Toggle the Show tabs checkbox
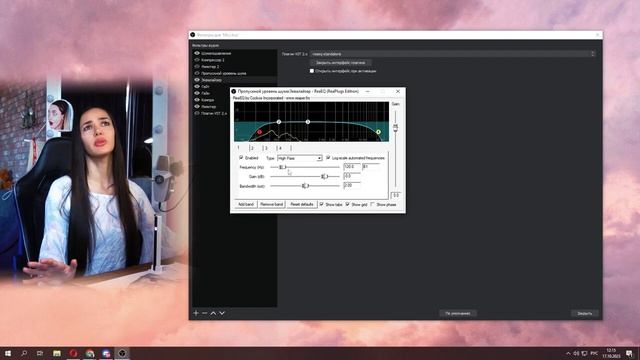 pos(322,204)
